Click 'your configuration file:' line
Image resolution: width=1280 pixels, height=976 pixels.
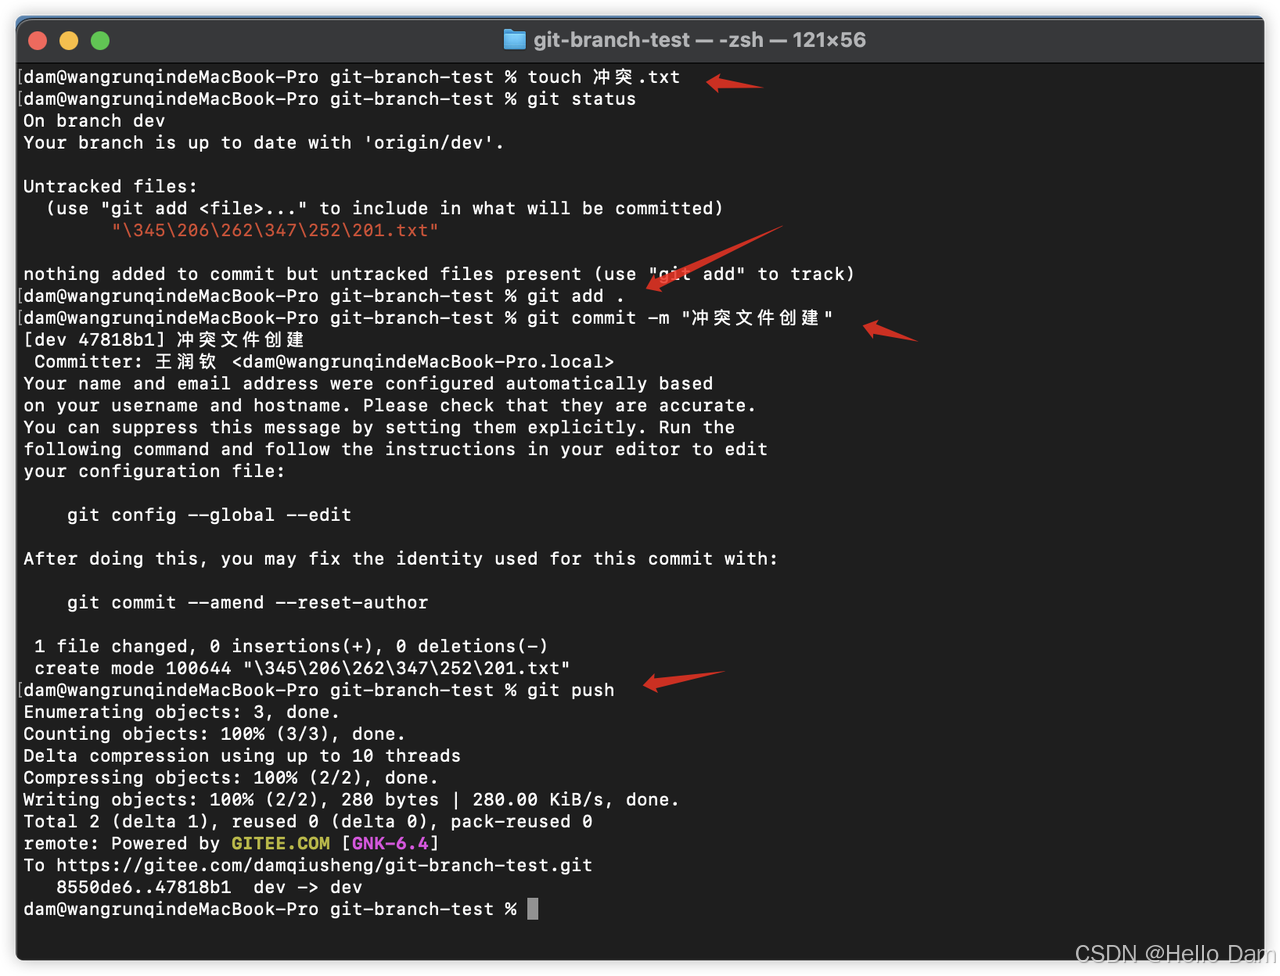155,472
